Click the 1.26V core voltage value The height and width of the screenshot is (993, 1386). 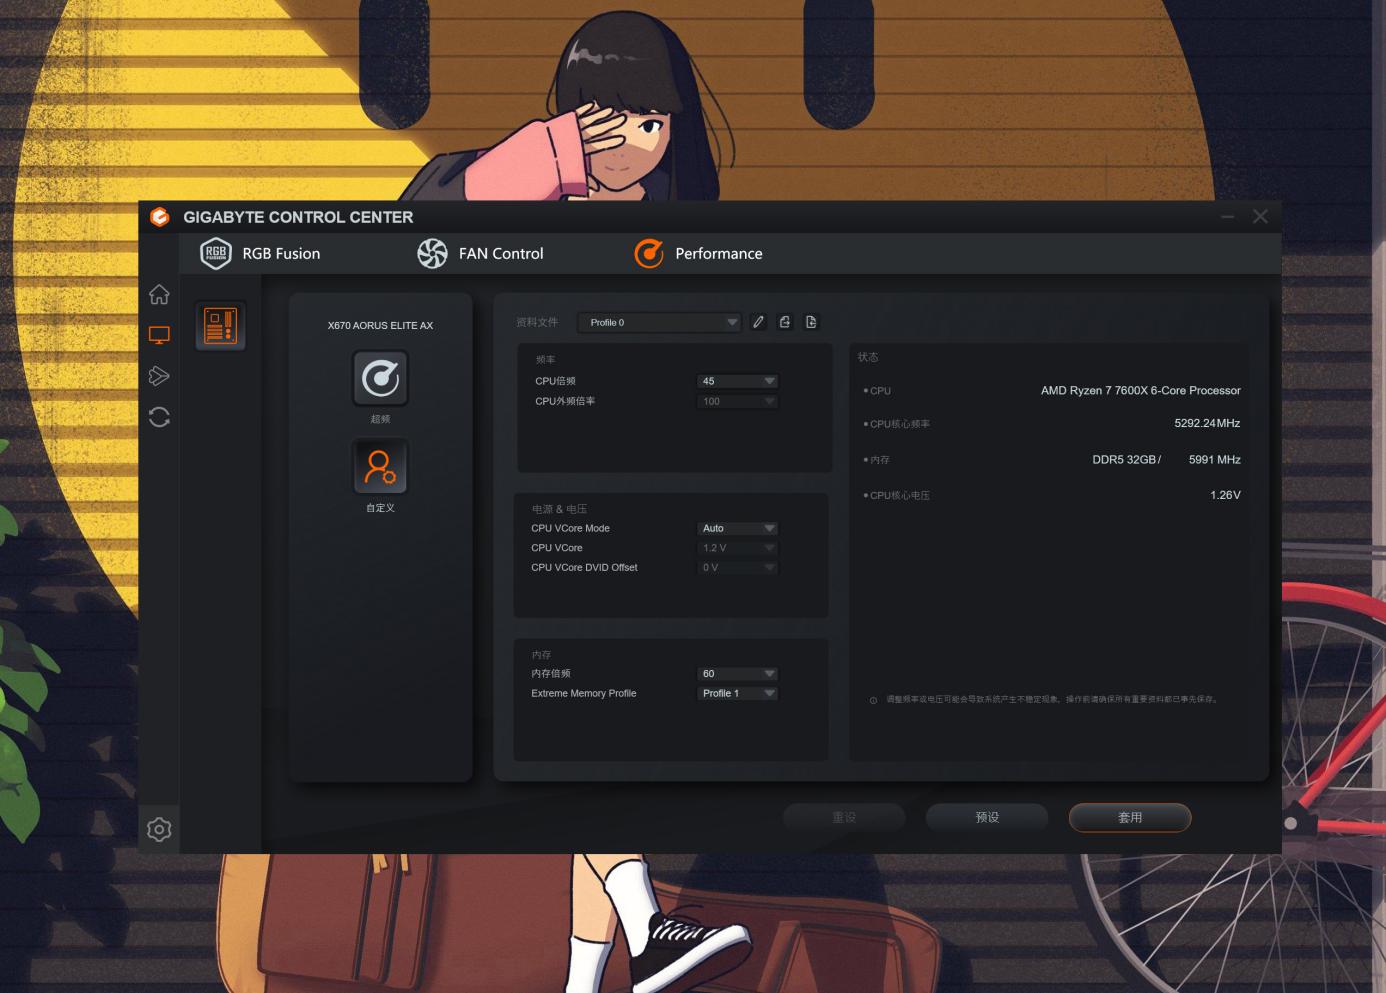1225,495
